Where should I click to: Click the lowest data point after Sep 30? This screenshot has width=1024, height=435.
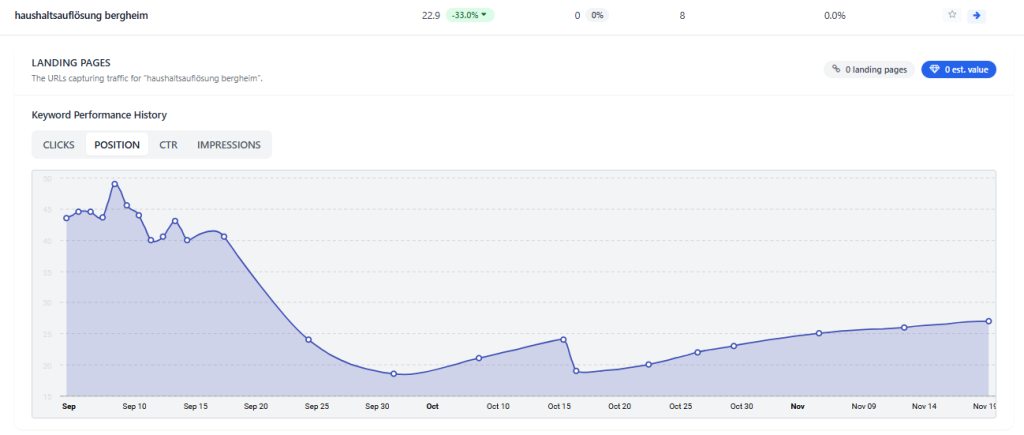click(x=393, y=374)
